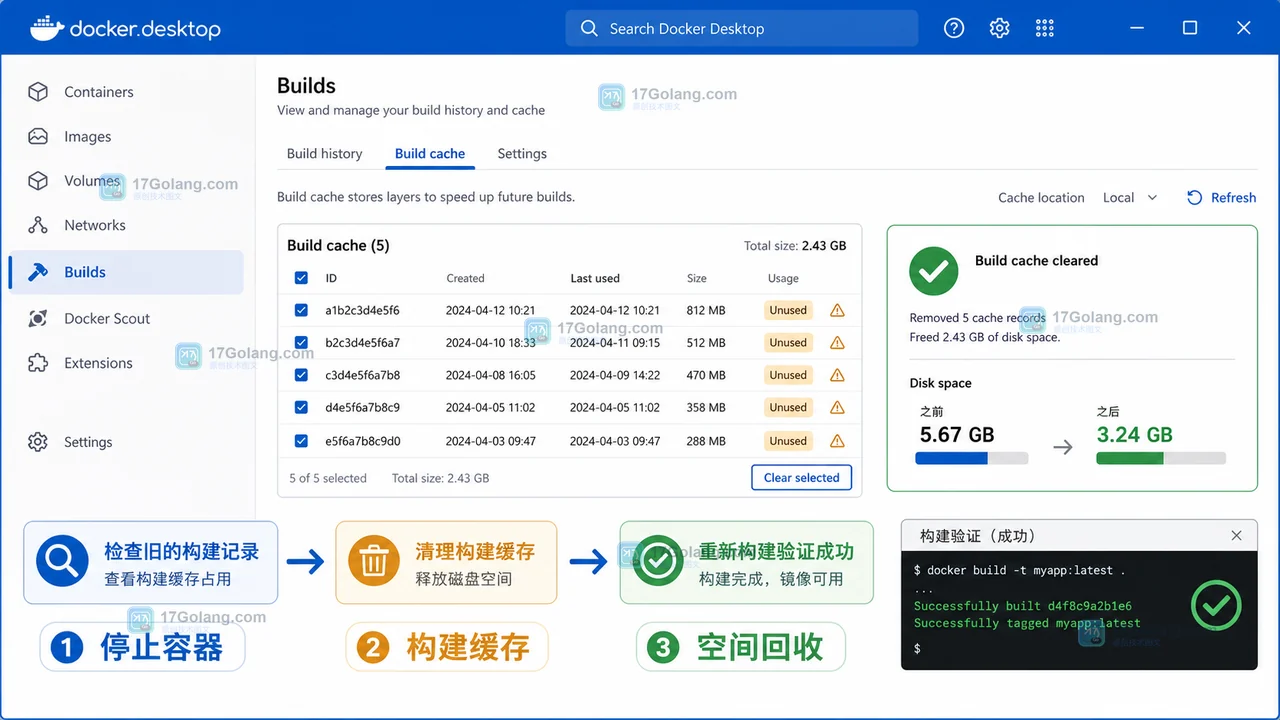Click the 358 MB size cell
The height and width of the screenshot is (720, 1280).
point(706,407)
